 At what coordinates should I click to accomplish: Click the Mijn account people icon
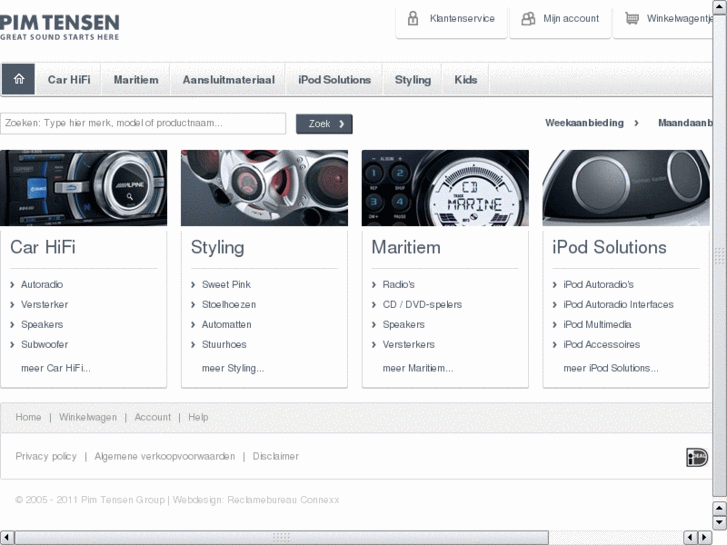pyautogui.click(x=528, y=19)
